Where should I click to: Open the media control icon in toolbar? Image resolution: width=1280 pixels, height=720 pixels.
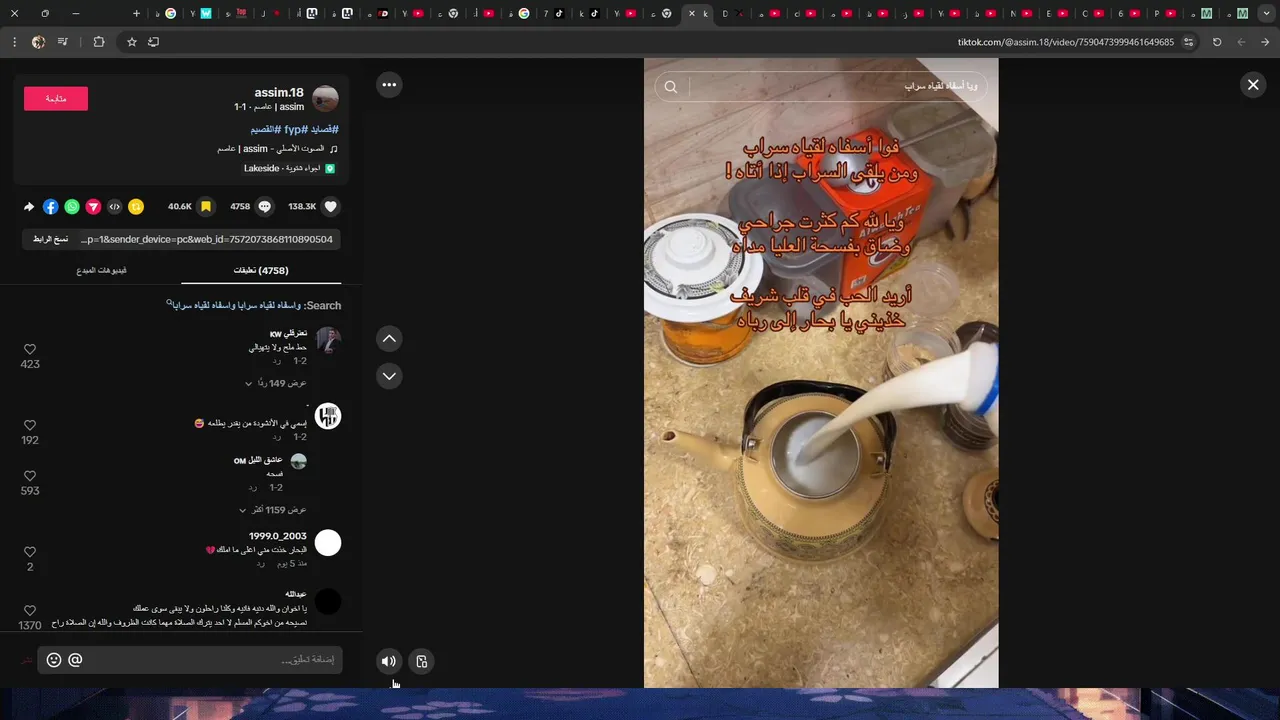[63, 42]
